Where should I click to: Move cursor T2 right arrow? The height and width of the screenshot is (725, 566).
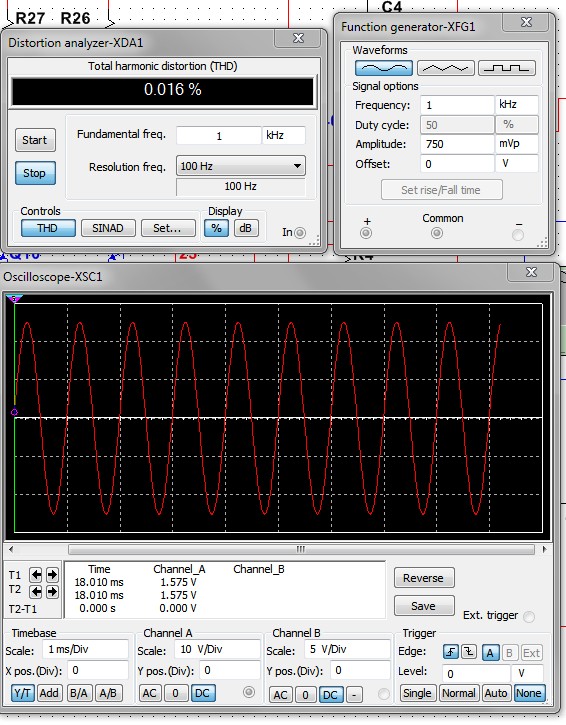click(52, 591)
